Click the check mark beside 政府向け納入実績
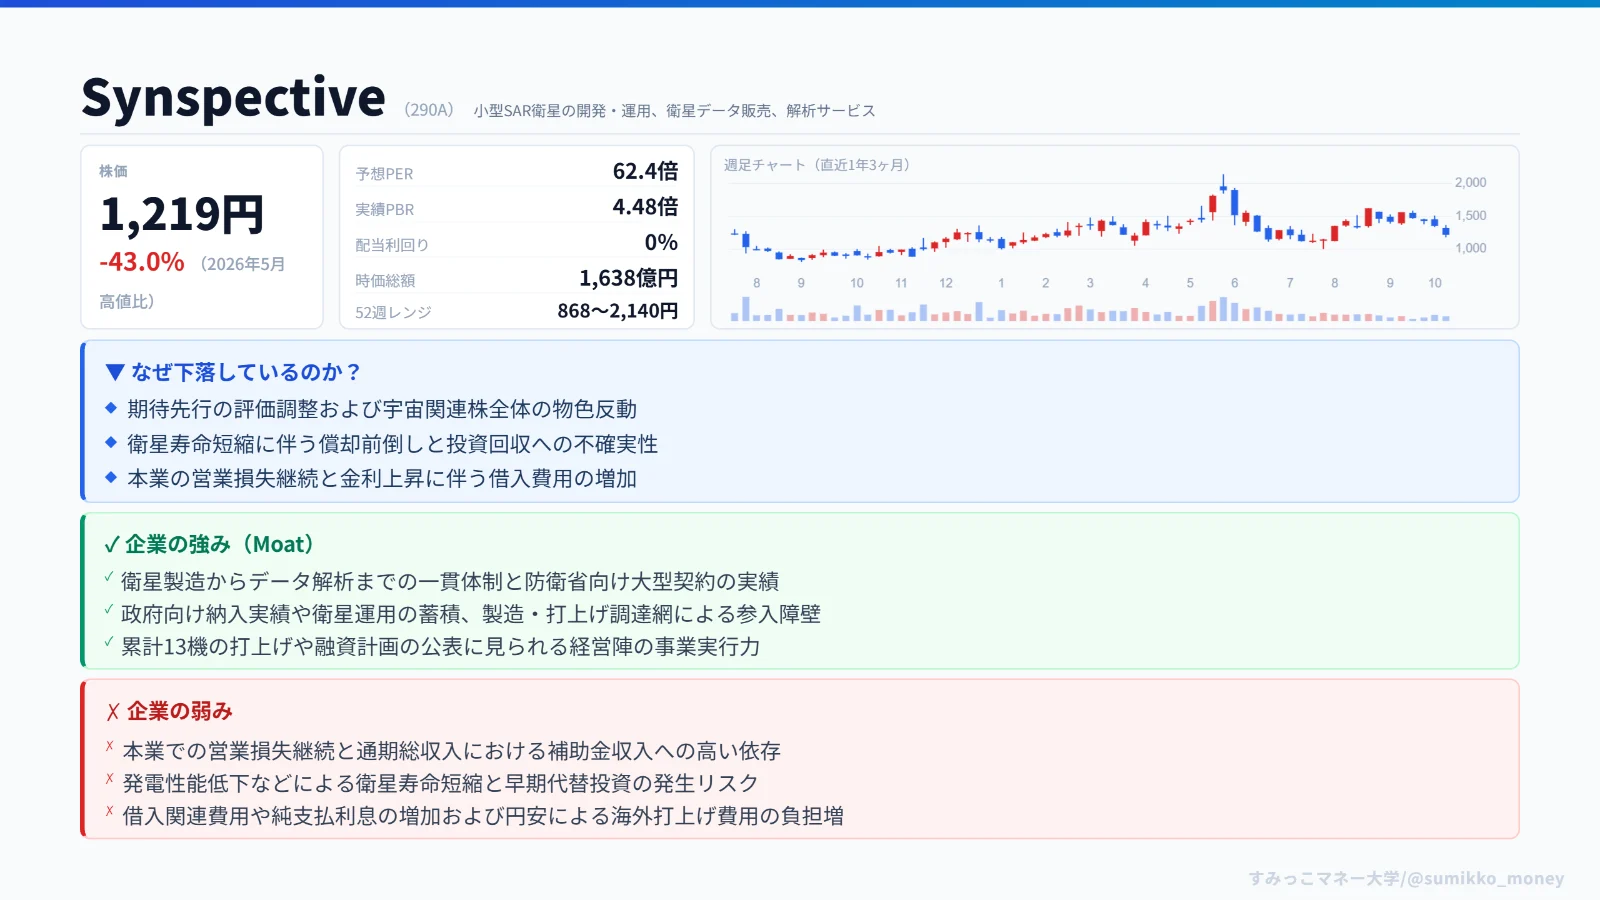Image resolution: width=1600 pixels, height=900 pixels. pos(109,610)
